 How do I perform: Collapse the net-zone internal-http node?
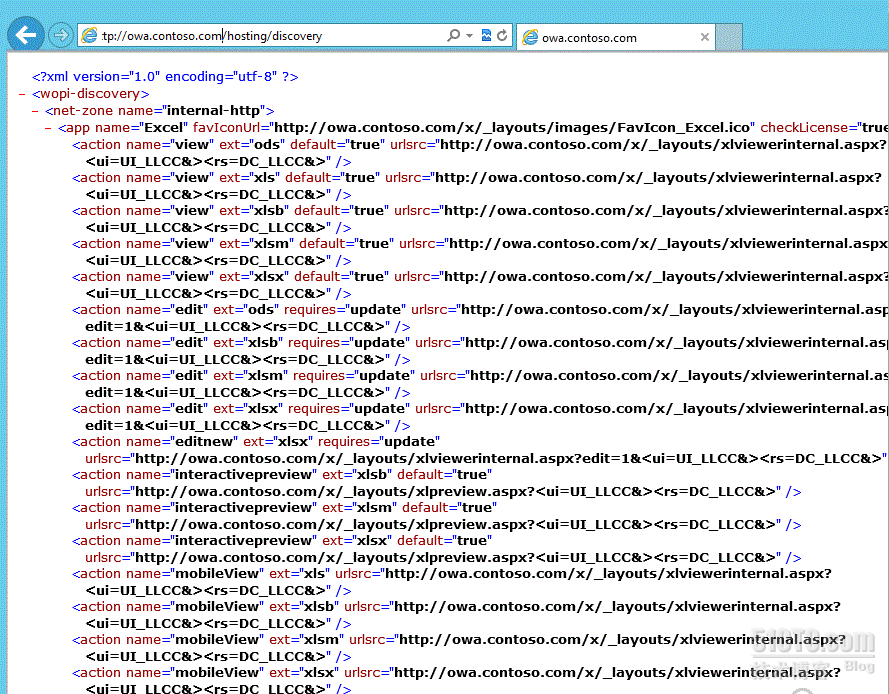[35, 111]
